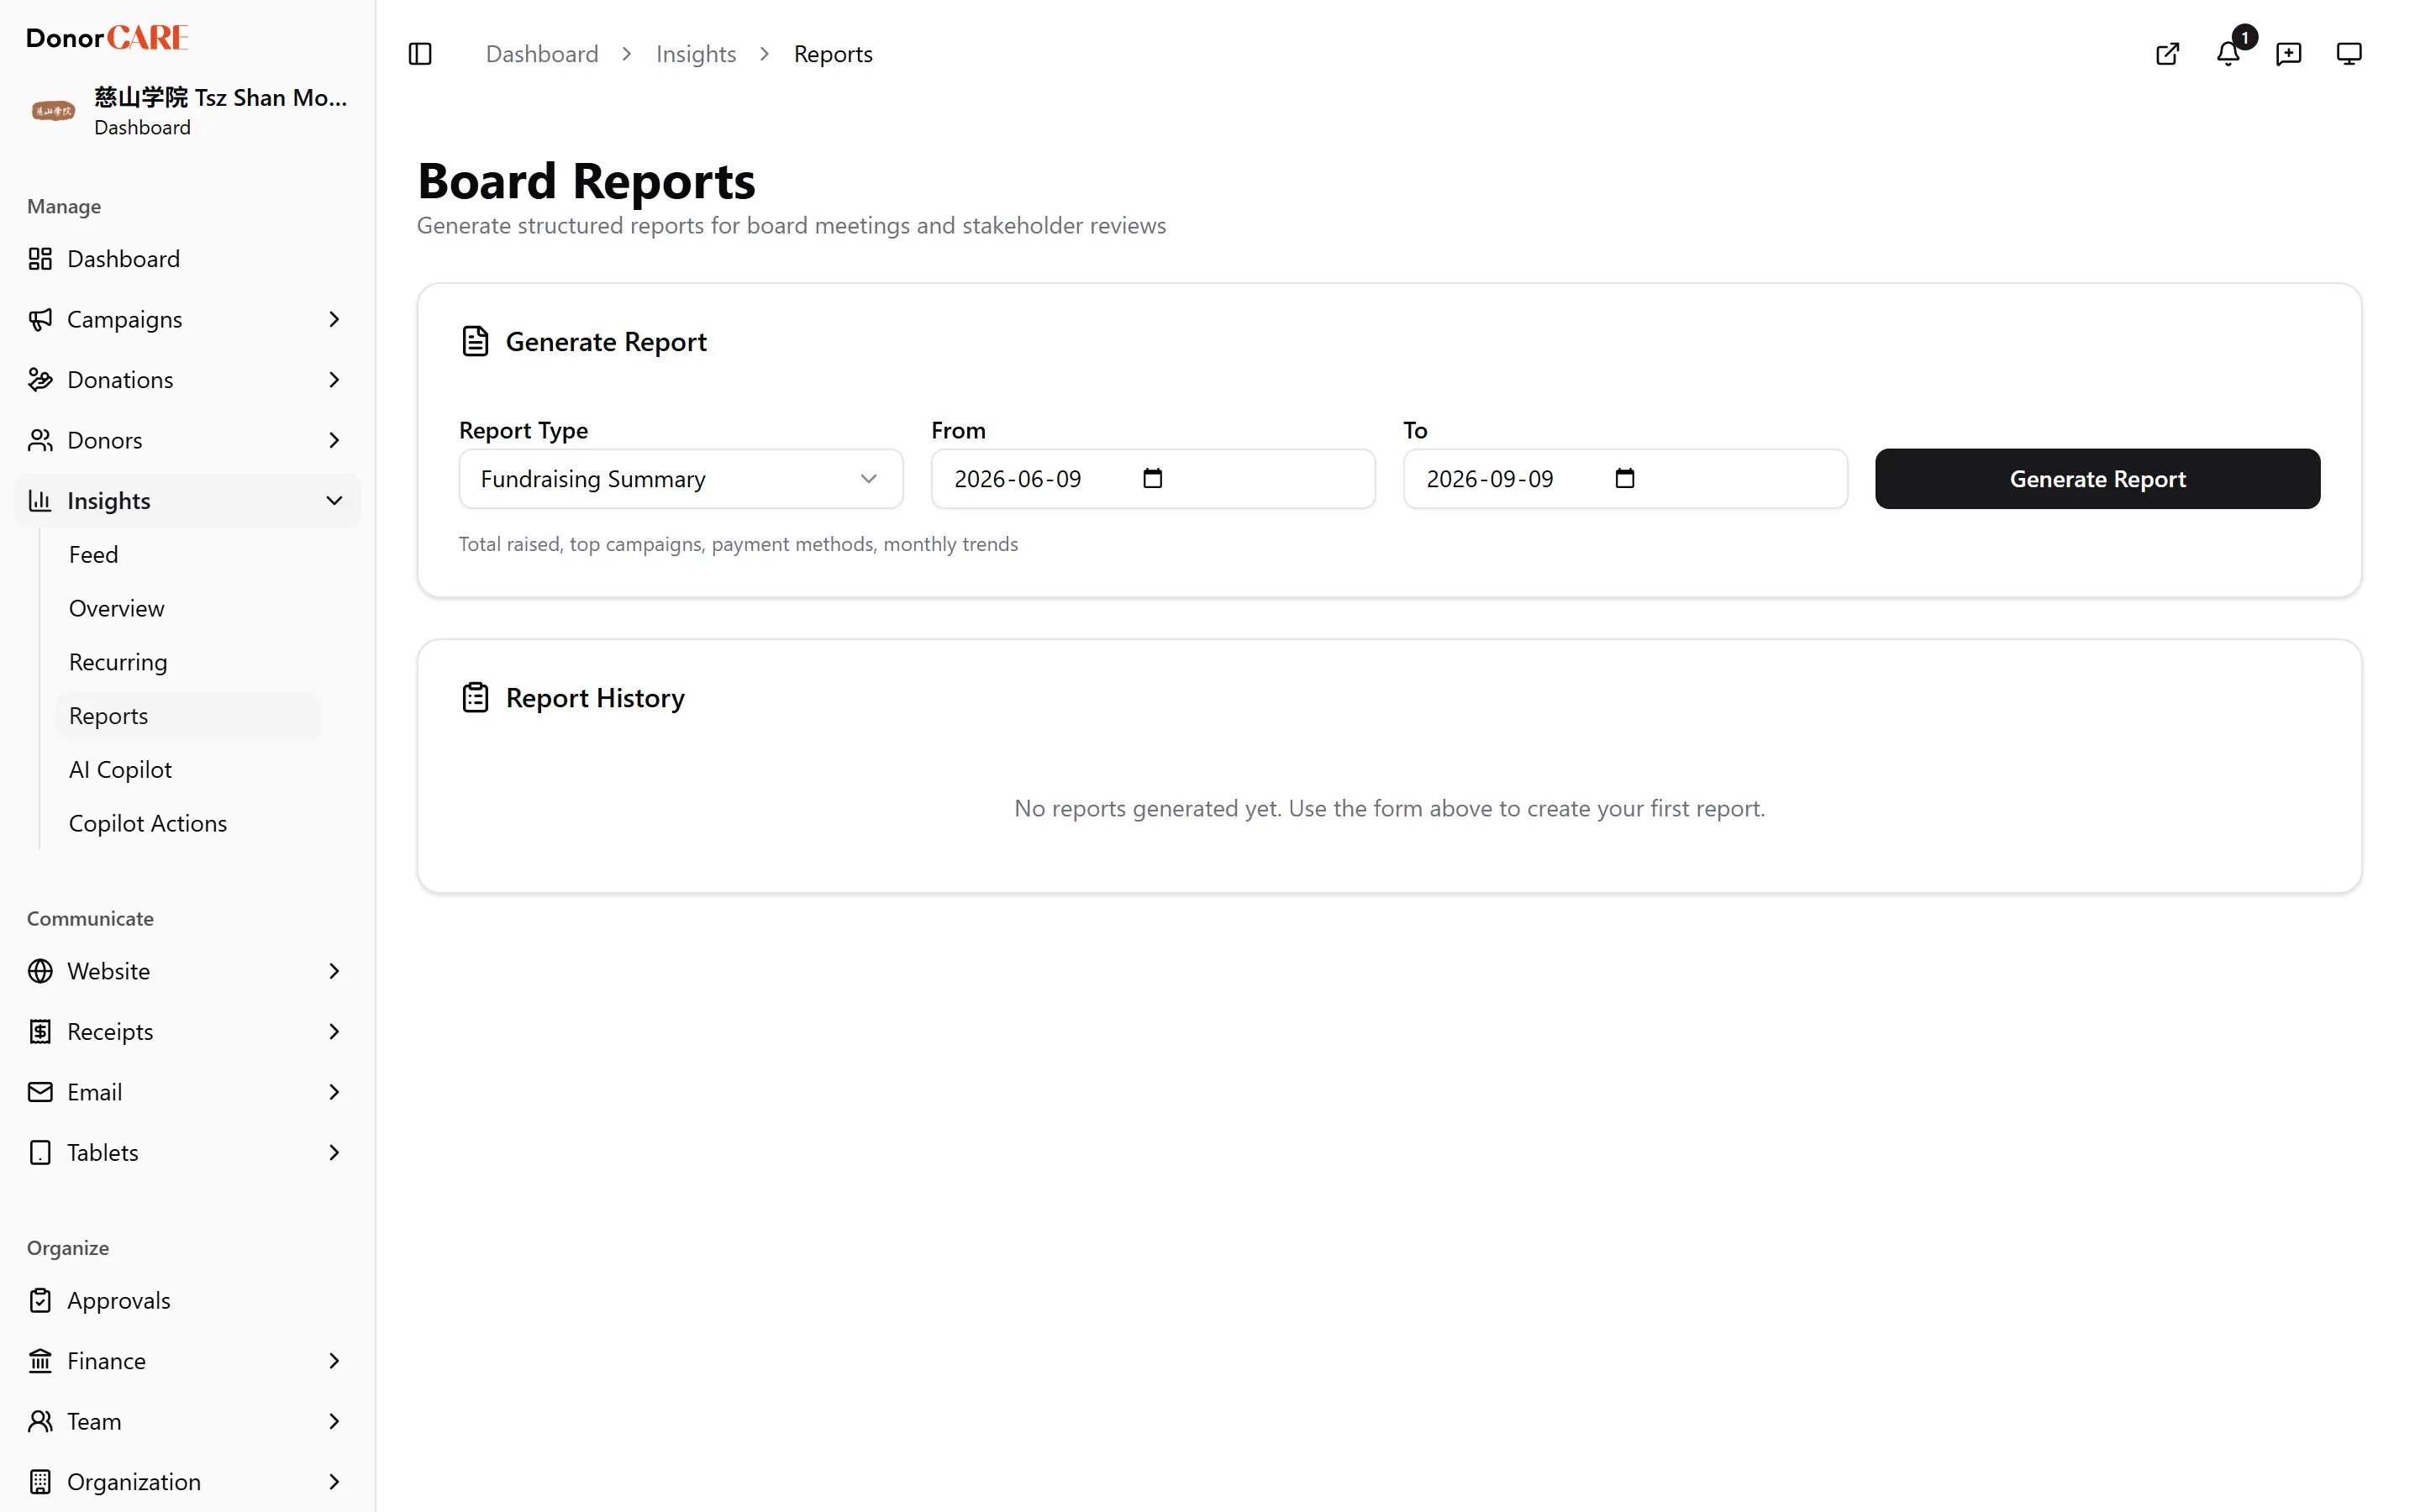Click the monitor display icon
The width and height of the screenshot is (2420, 1512).
2349,54
